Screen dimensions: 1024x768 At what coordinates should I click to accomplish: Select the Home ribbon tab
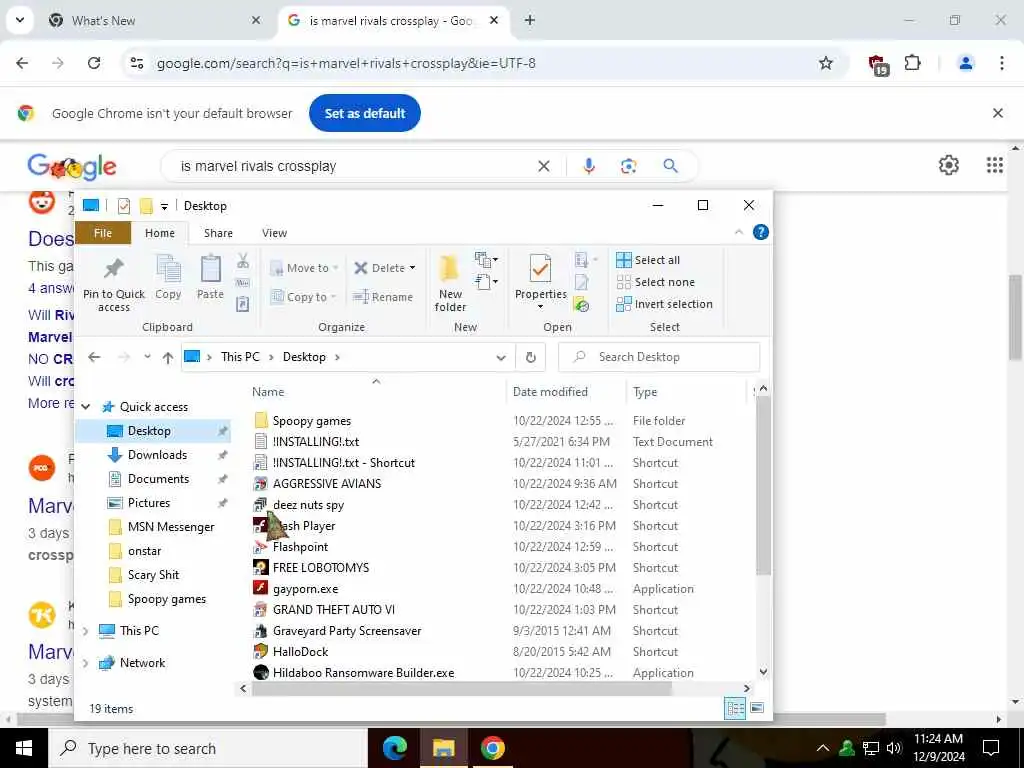click(160, 233)
